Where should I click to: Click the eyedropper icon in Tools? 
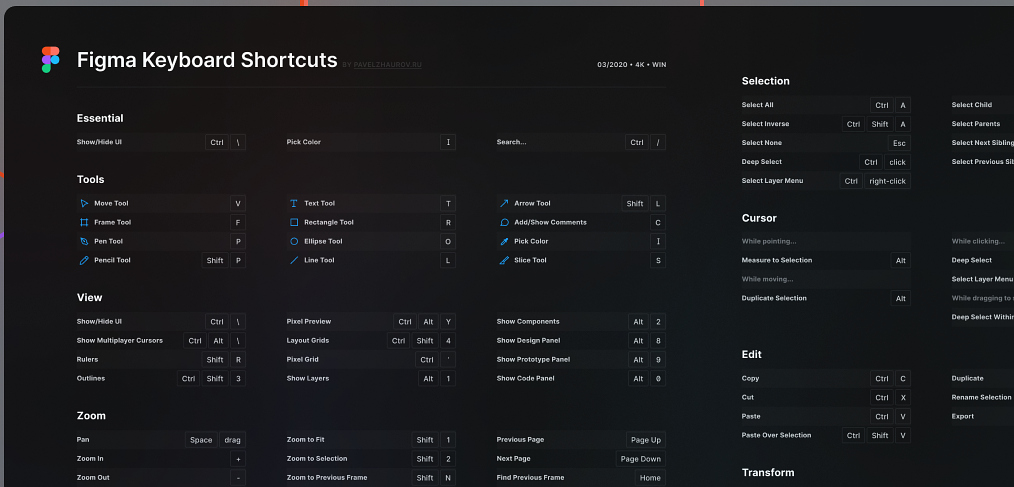(x=504, y=241)
